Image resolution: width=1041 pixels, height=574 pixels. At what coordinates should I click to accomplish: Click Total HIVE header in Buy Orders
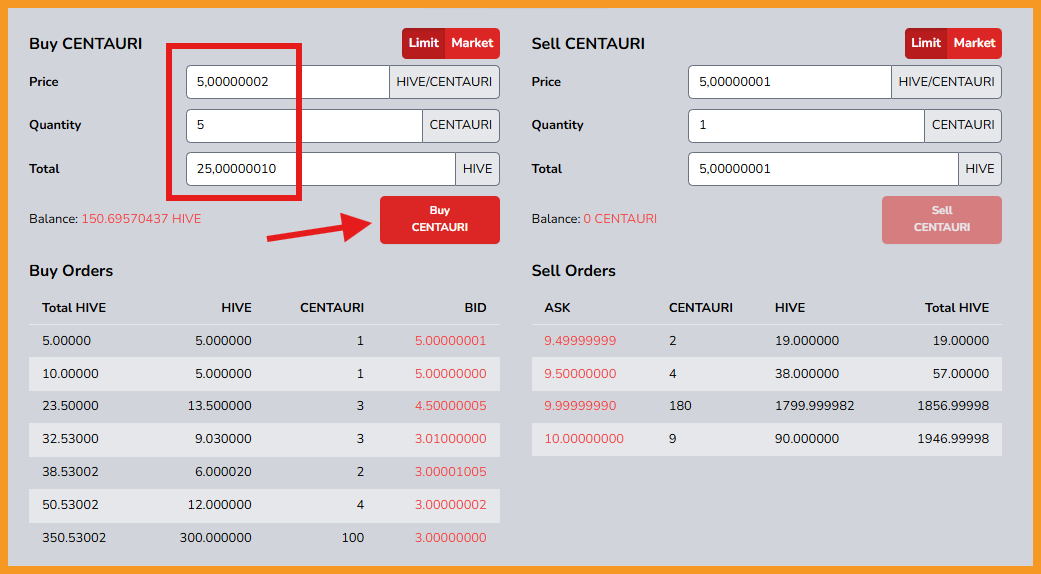tap(74, 308)
